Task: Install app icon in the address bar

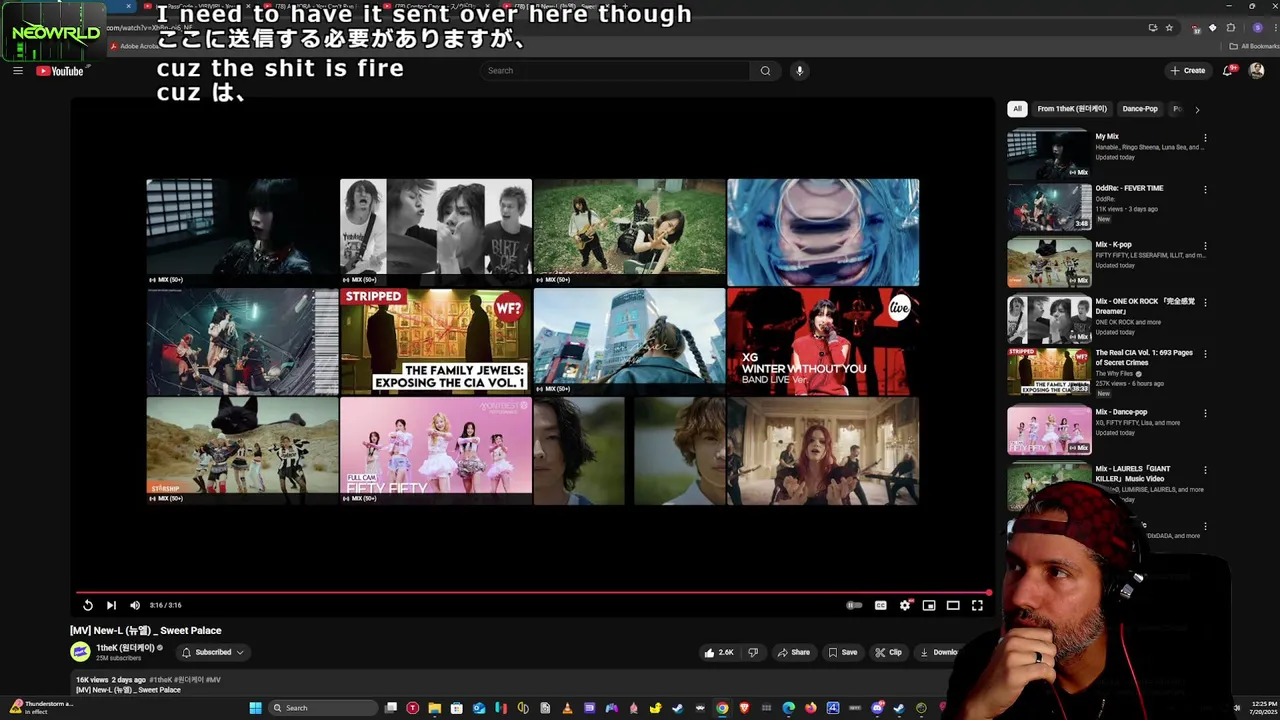Action: 1153,28
